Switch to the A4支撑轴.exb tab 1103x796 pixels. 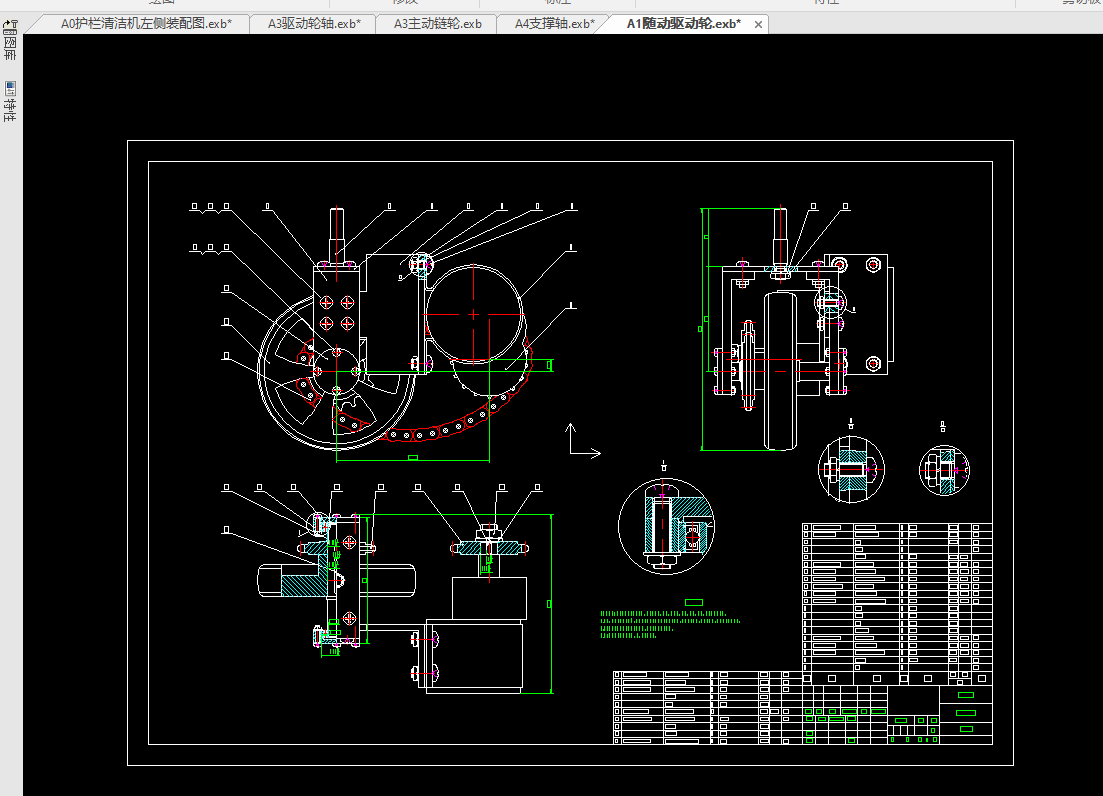[554, 24]
